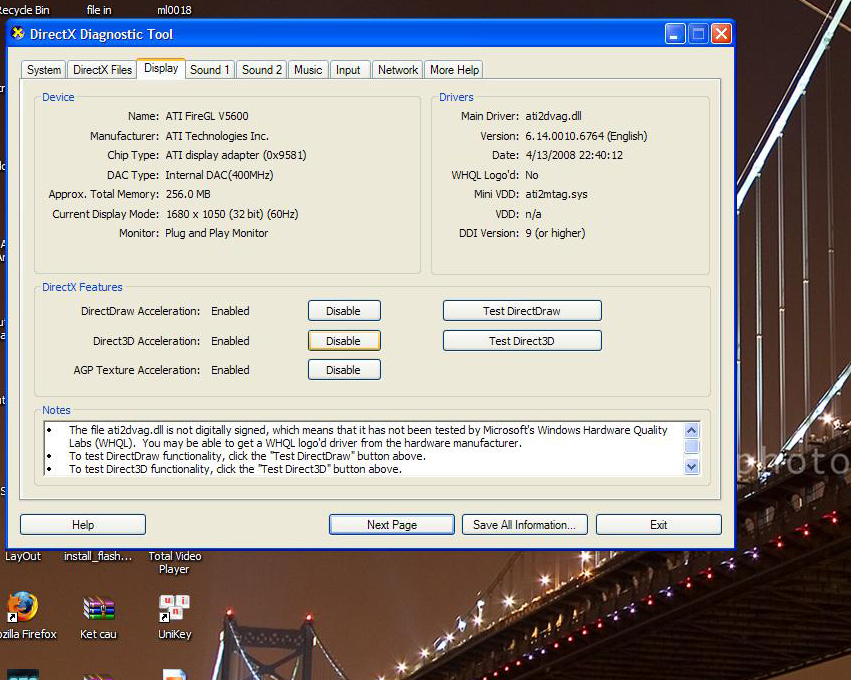Select the Recycle Bin desktop label
The image size is (851, 680).
[x=24, y=10]
